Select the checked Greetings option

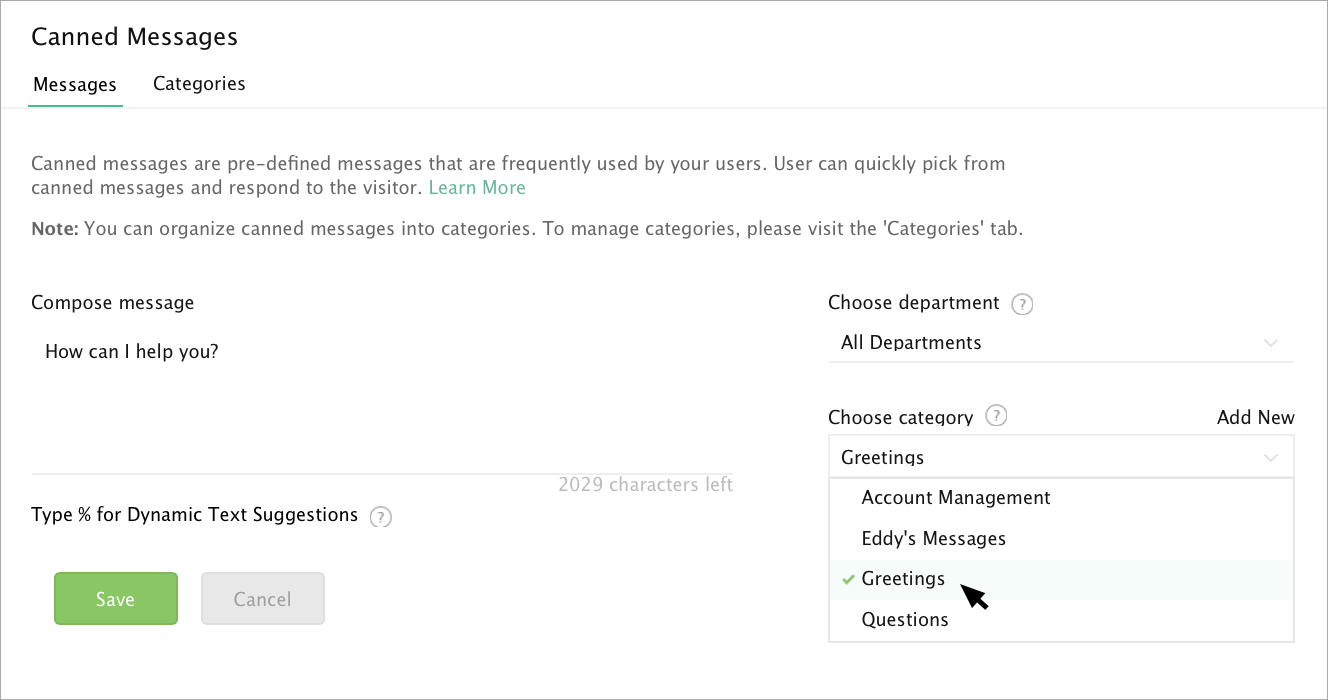pos(1061,579)
